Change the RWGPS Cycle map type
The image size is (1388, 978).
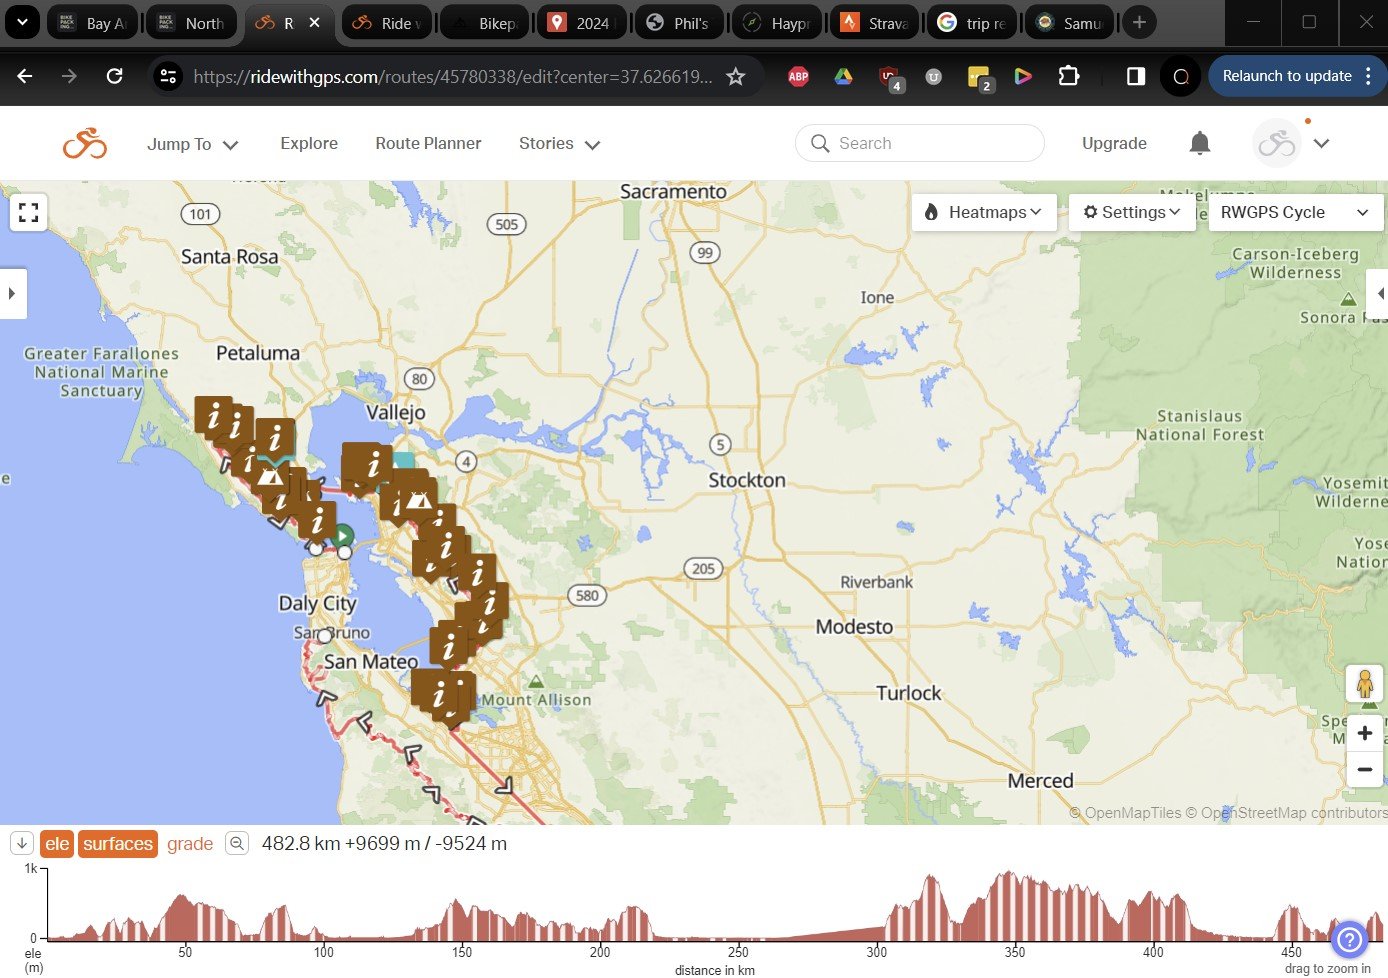point(1295,212)
